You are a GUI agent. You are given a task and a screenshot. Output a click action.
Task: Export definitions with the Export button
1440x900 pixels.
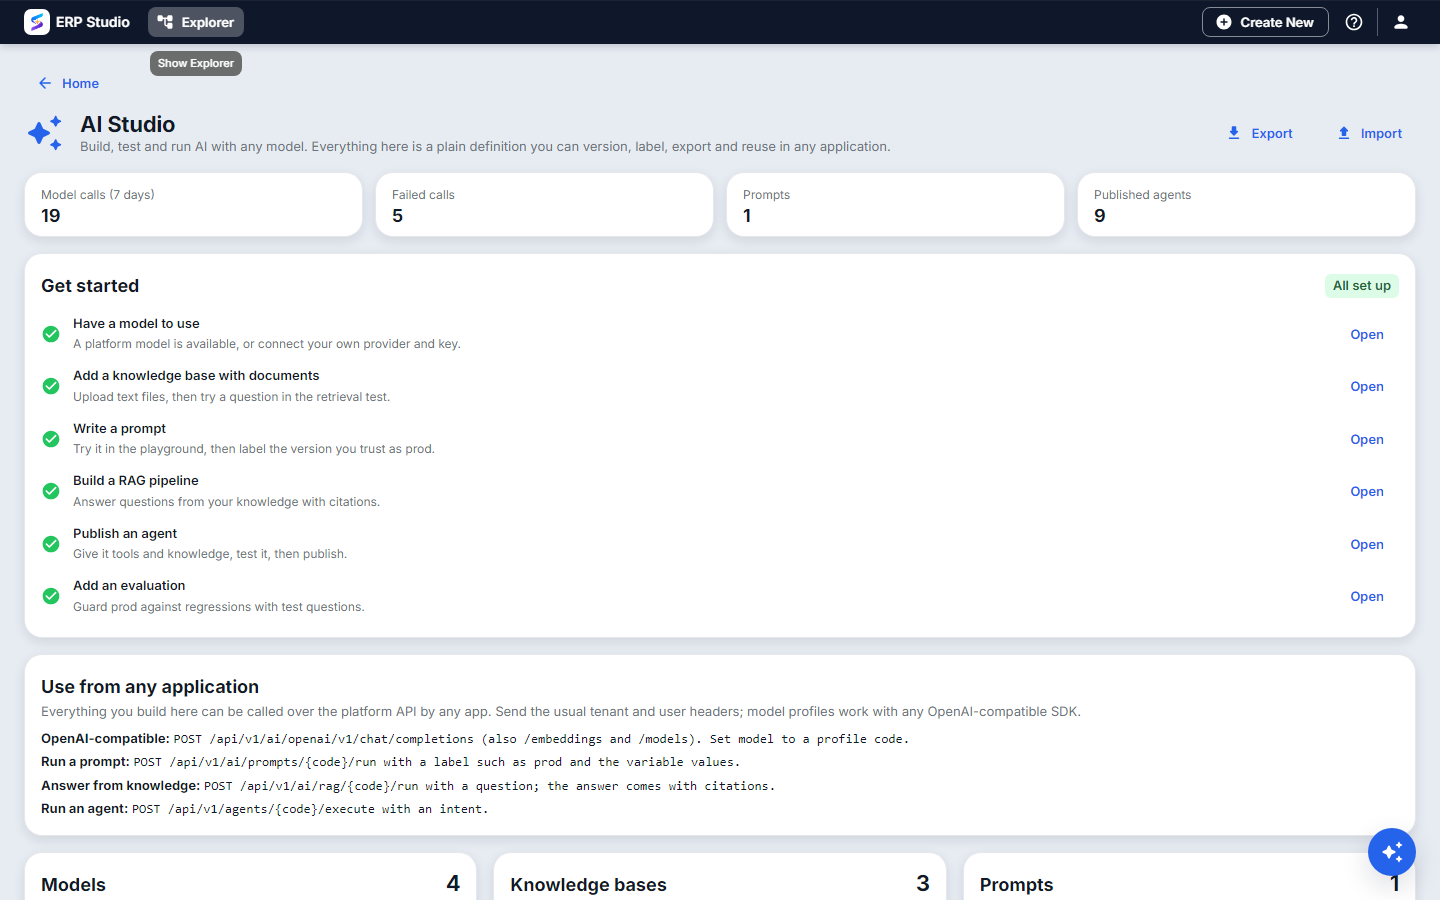click(x=1260, y=133)
